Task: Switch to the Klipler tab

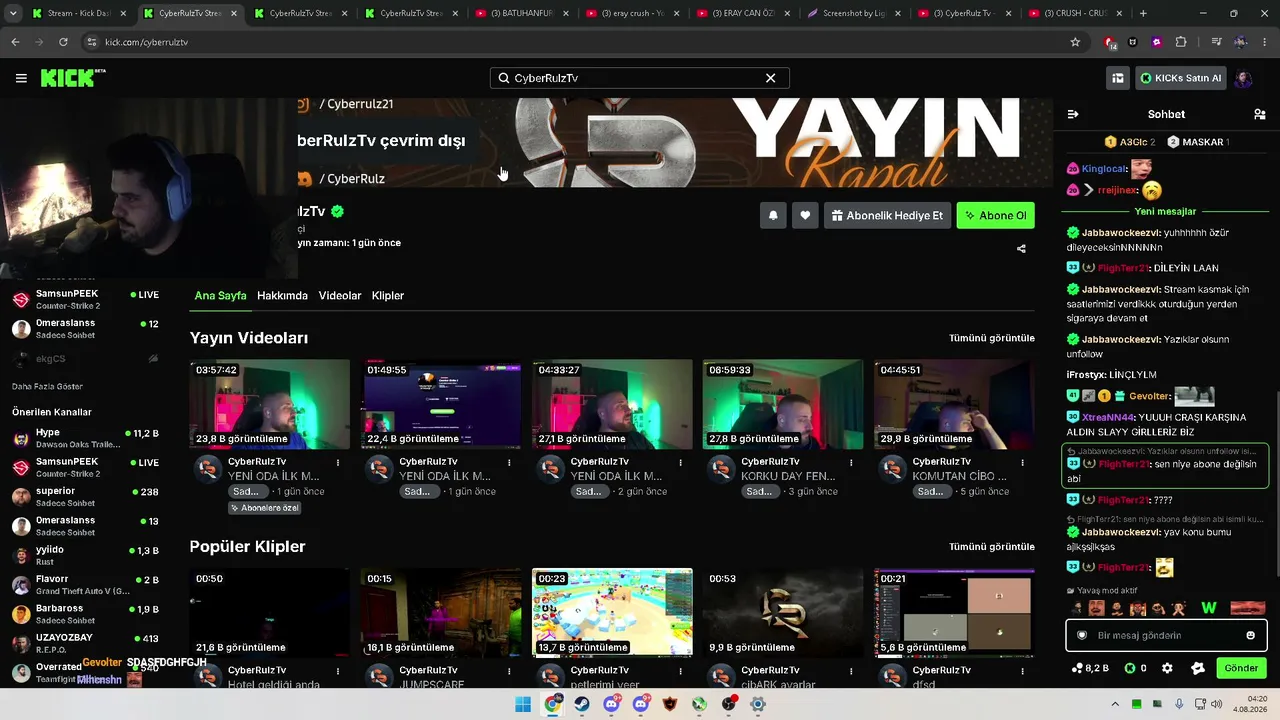Action: (388, 296)
